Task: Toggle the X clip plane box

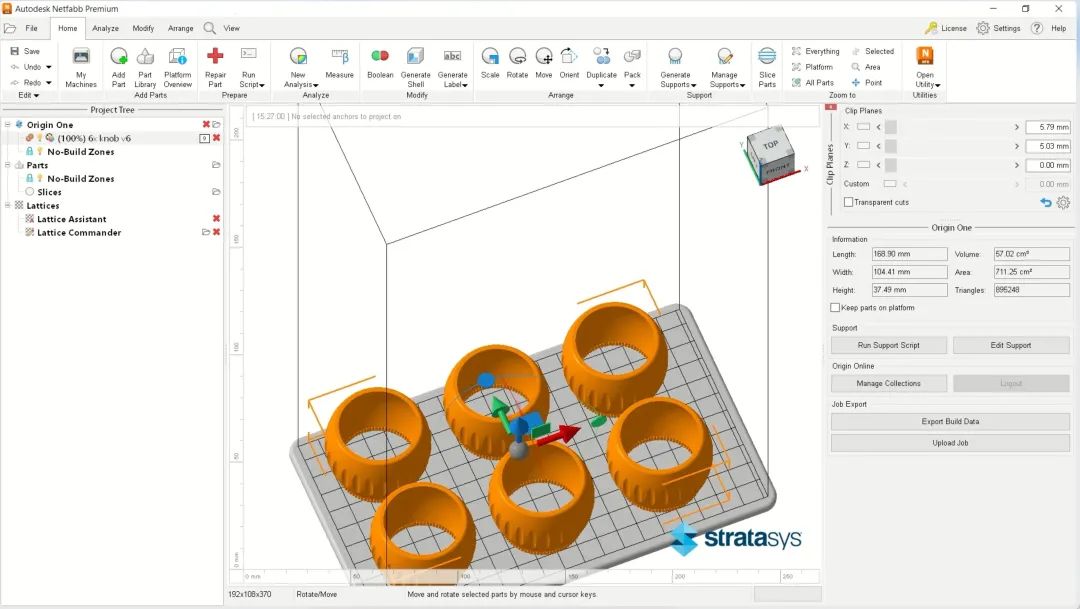Action: (x=863, y=127)
